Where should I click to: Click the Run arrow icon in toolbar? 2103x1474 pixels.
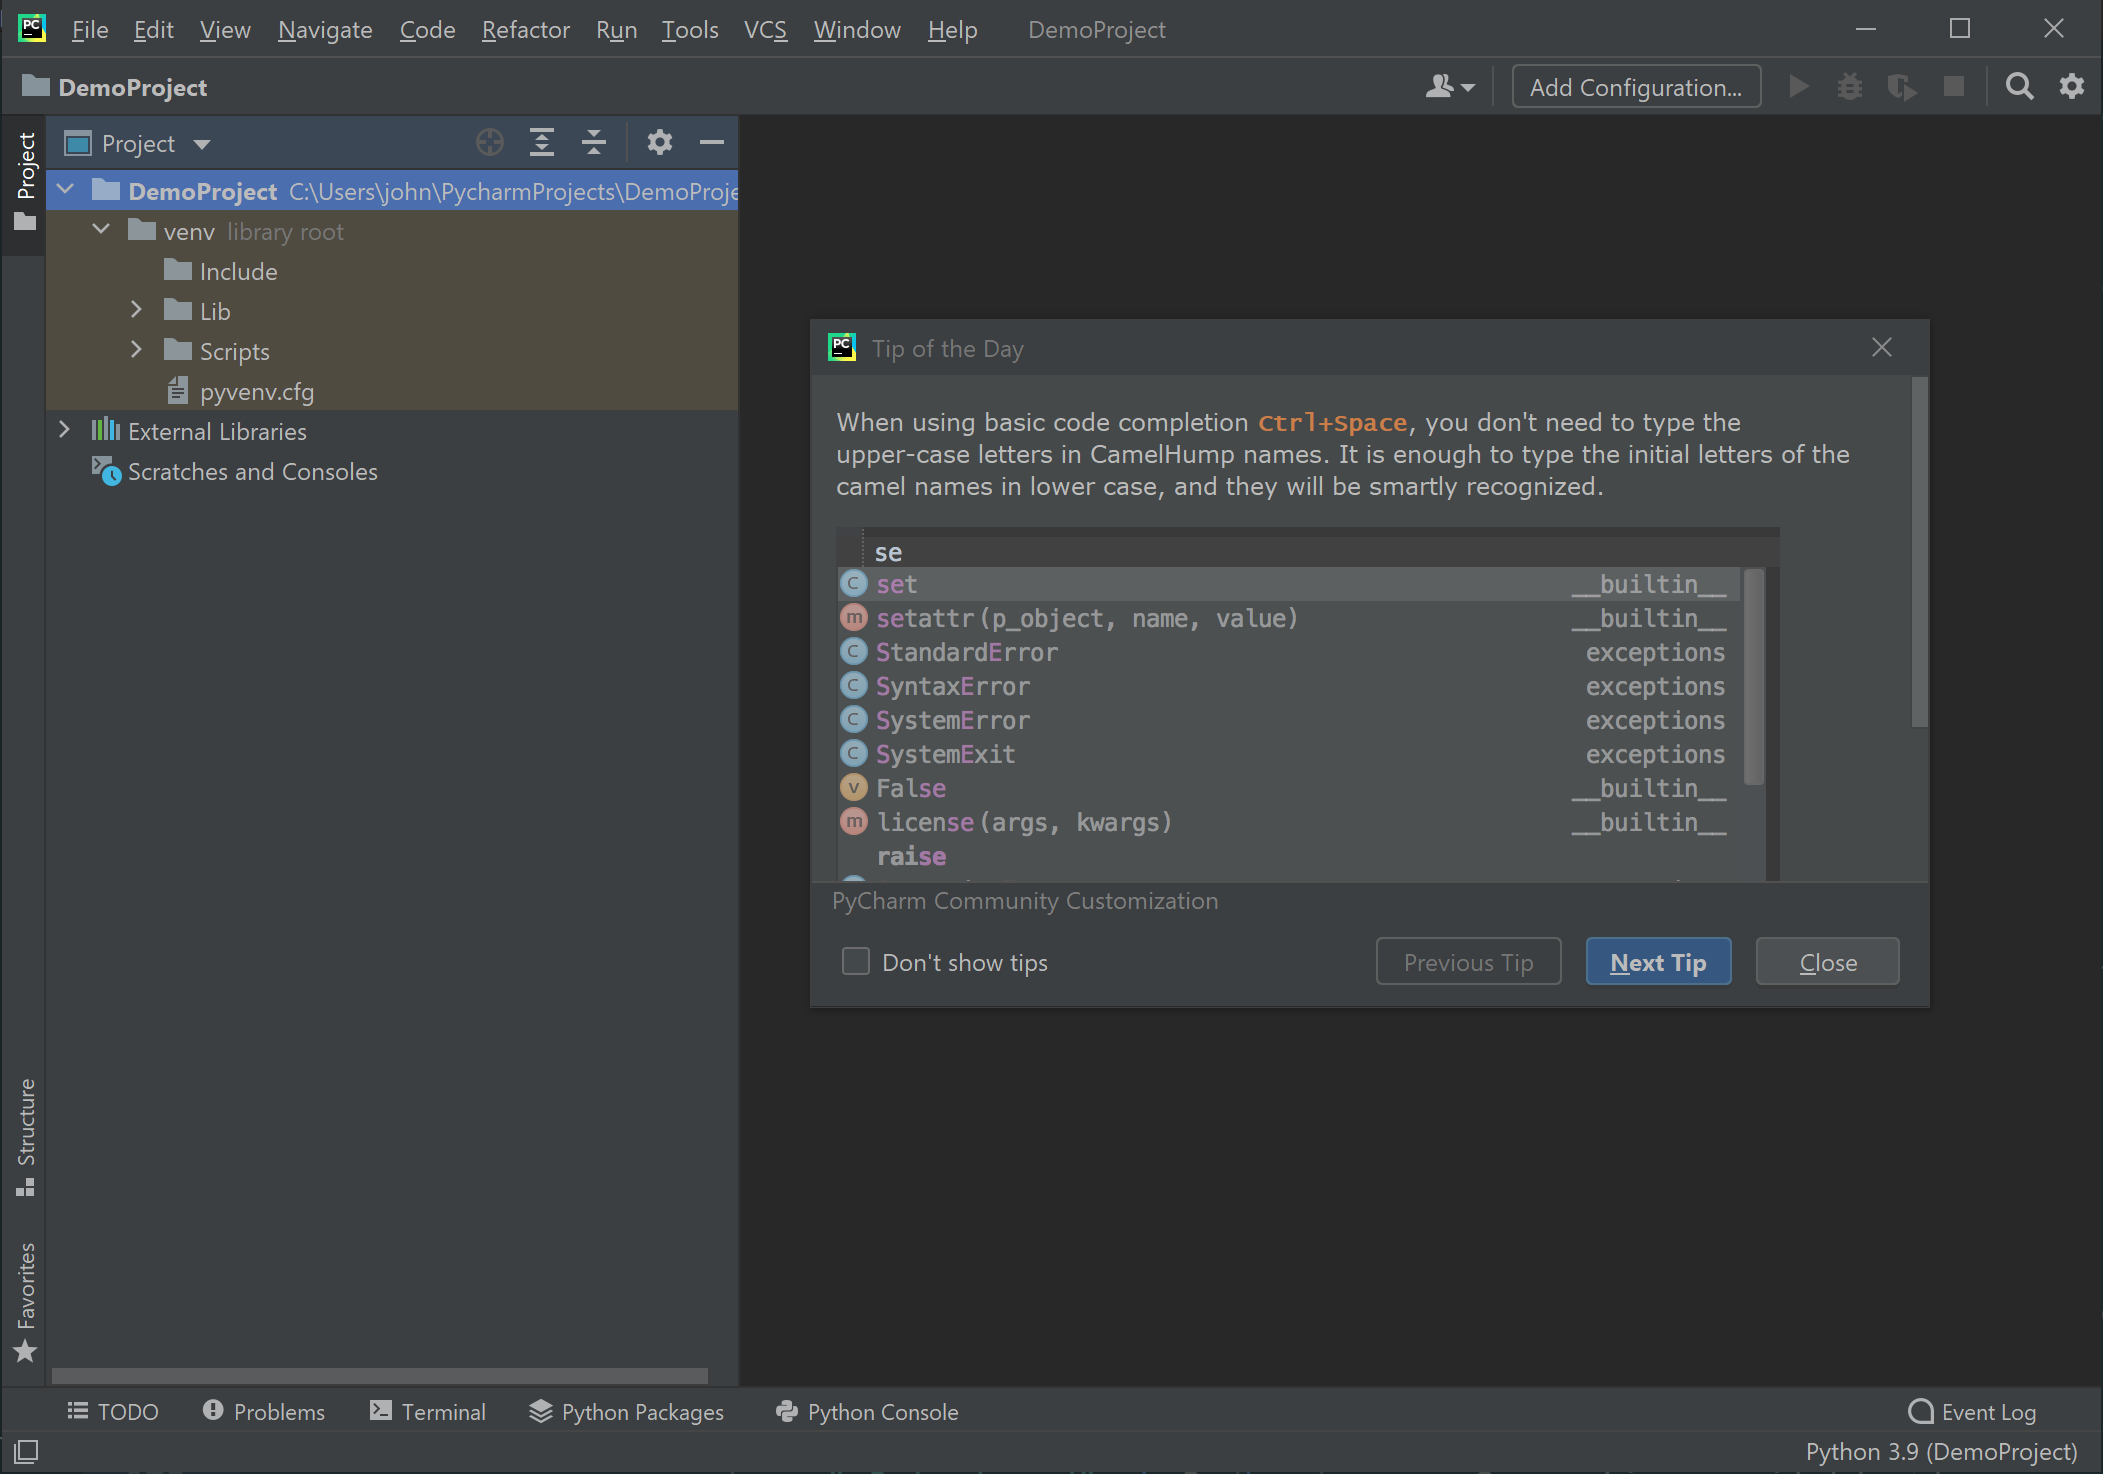pyautogui.click(x=1799, y=87)
